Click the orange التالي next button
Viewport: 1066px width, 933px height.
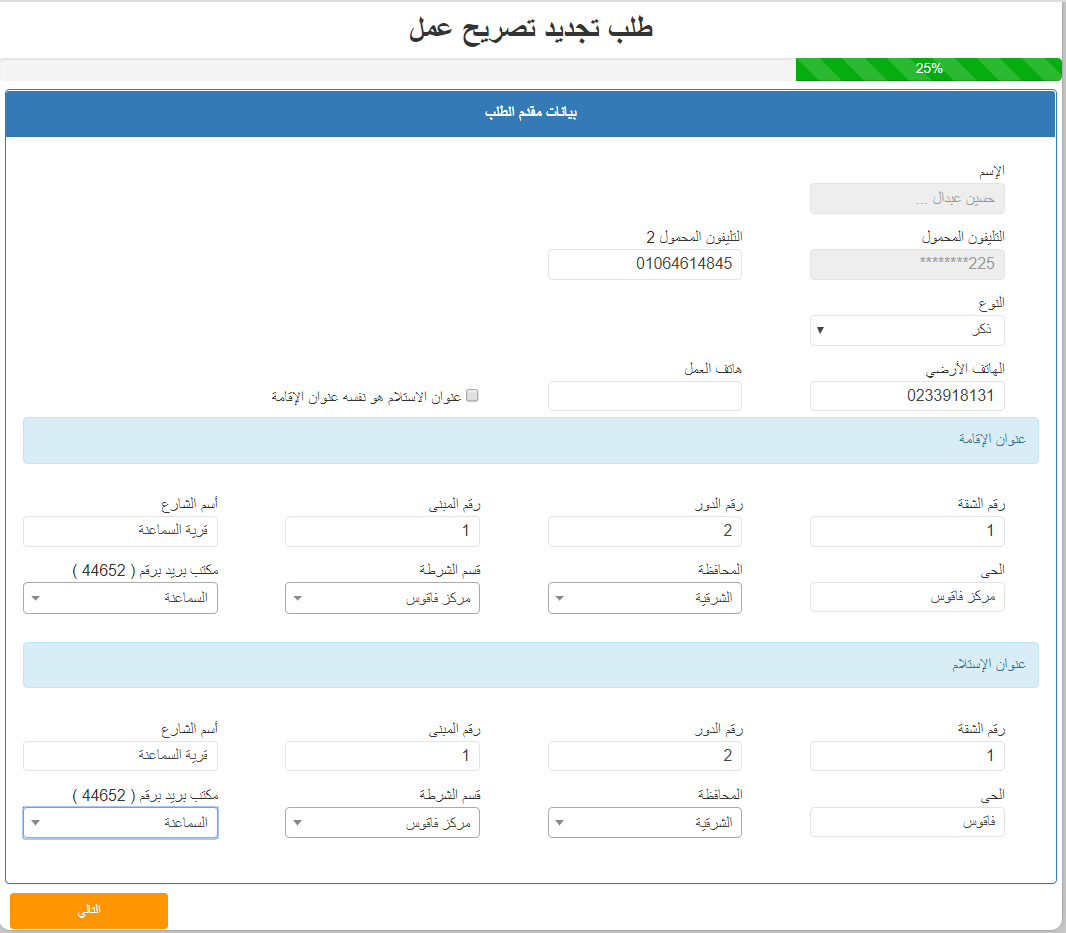click(87, 910)
